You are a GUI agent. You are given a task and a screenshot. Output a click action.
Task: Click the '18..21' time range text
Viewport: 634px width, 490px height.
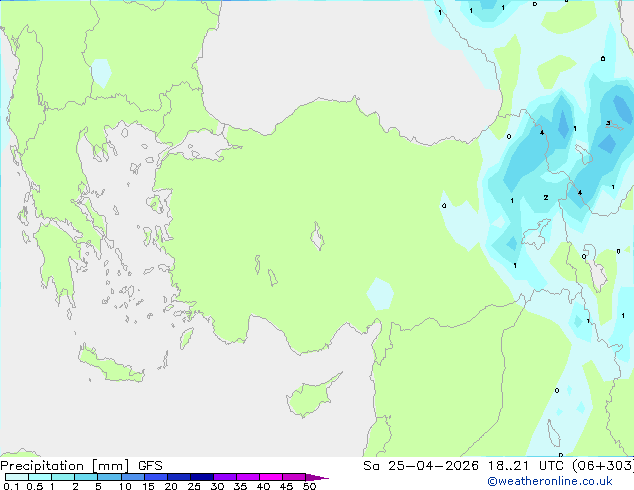click(508, 466)
